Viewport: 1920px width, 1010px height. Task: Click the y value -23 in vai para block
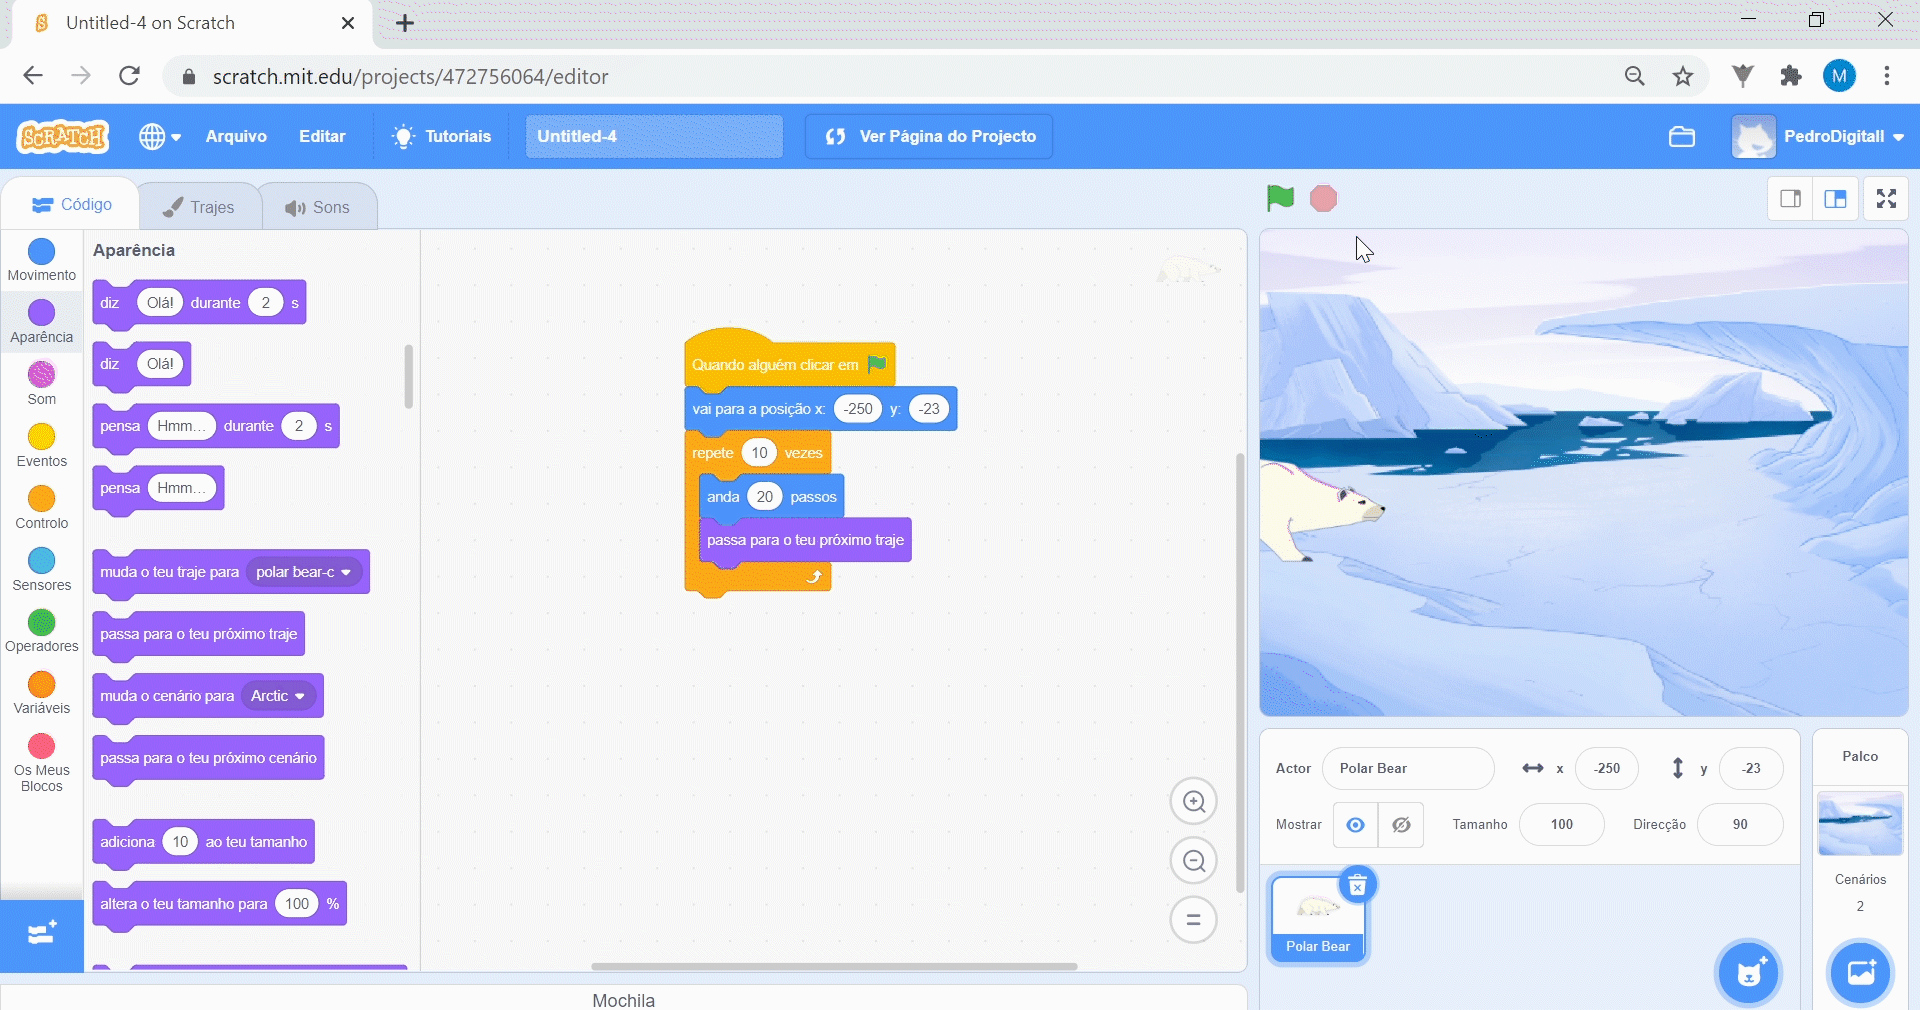tap(929, 409)
